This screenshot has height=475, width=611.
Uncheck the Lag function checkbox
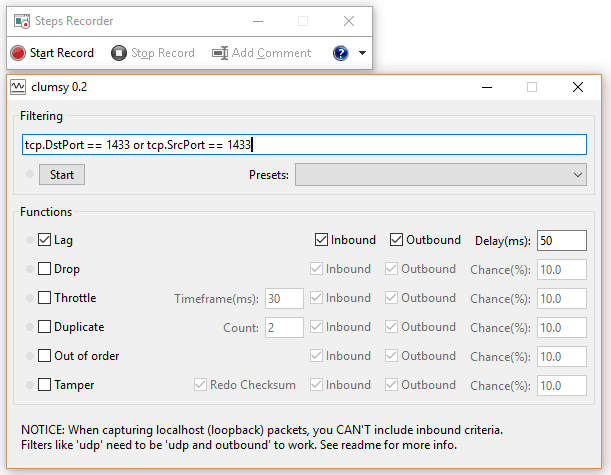(x=44, y=240)
